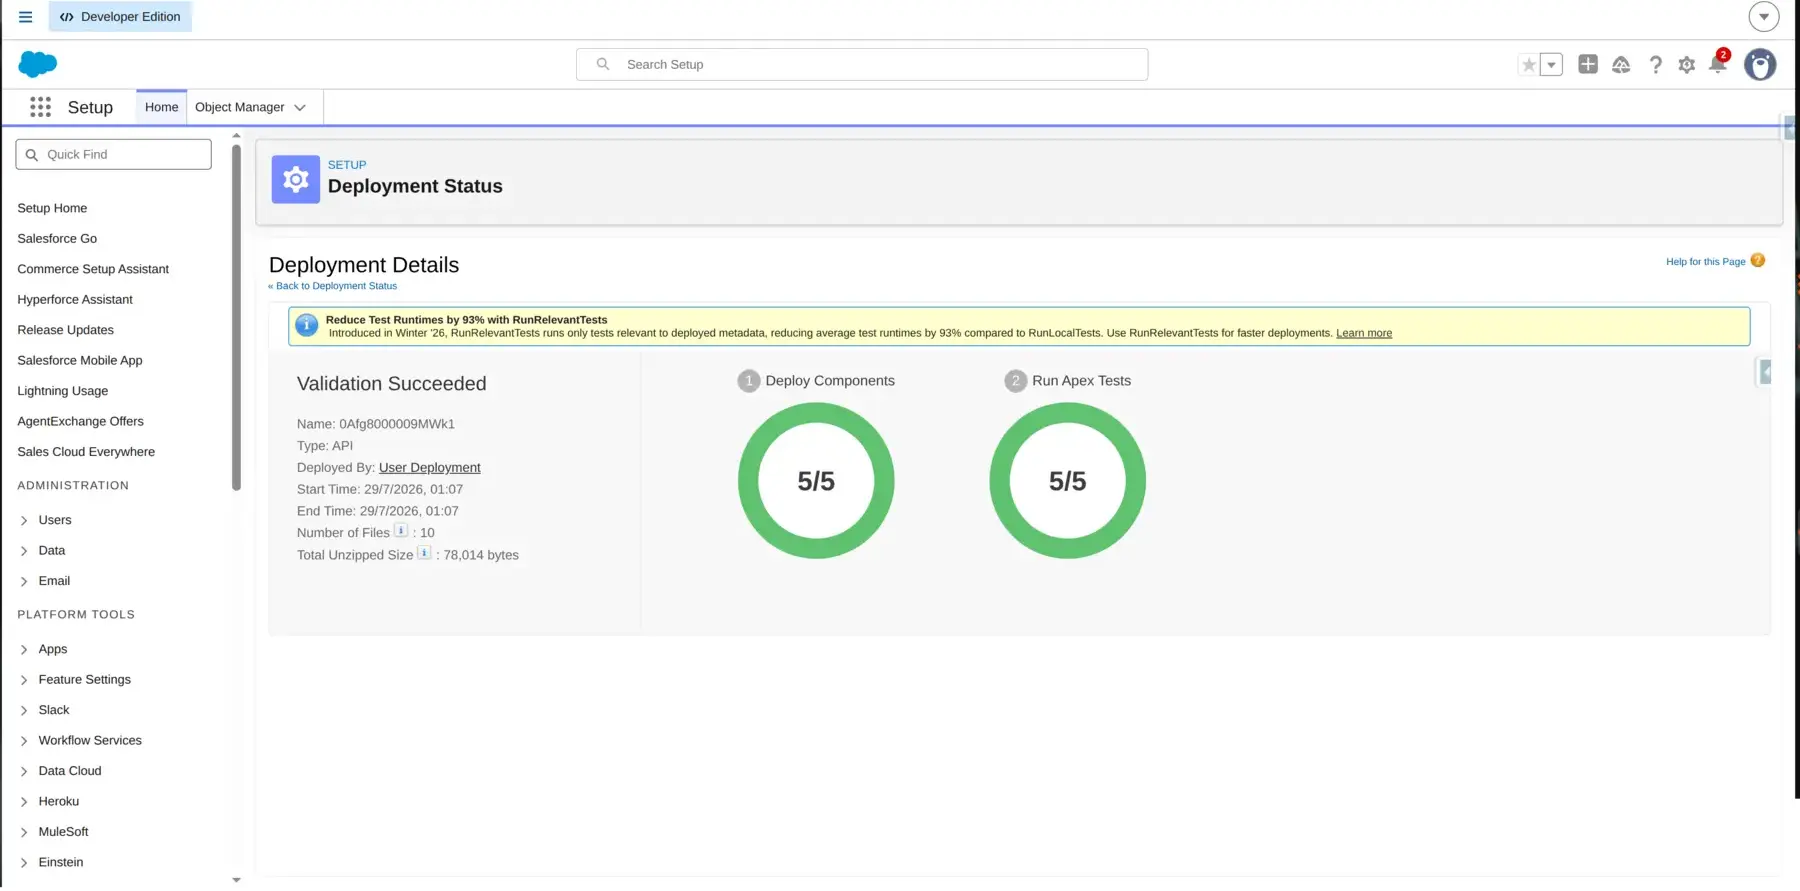Click the Deployment Status gear icon
This screenshot has width=1800, height=891.
coord(296,180)
